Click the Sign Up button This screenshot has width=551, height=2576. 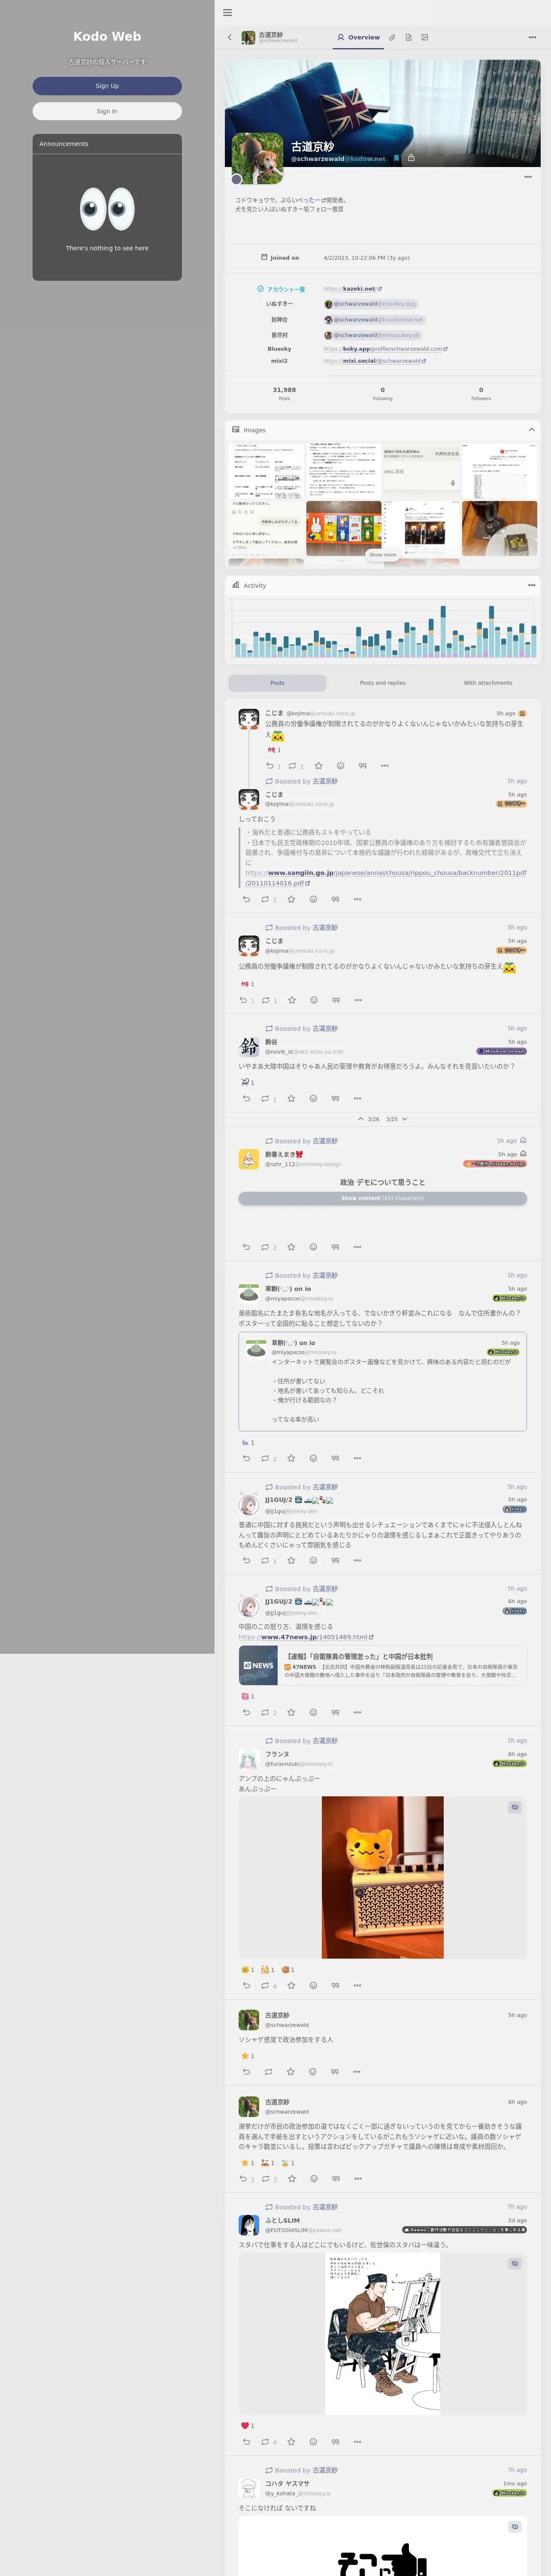(107, 86)
